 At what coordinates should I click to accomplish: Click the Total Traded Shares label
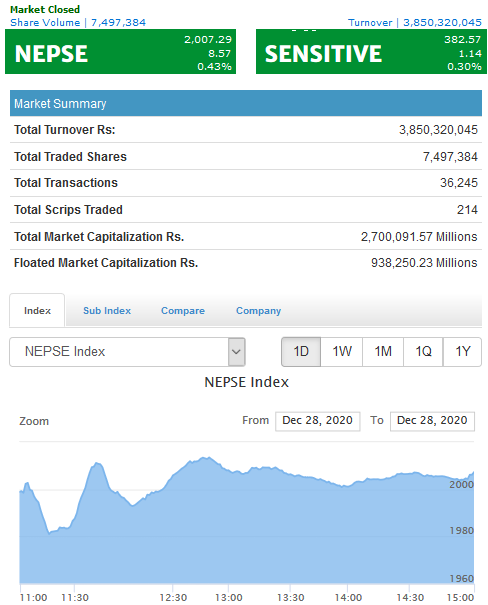click(70, 157)
